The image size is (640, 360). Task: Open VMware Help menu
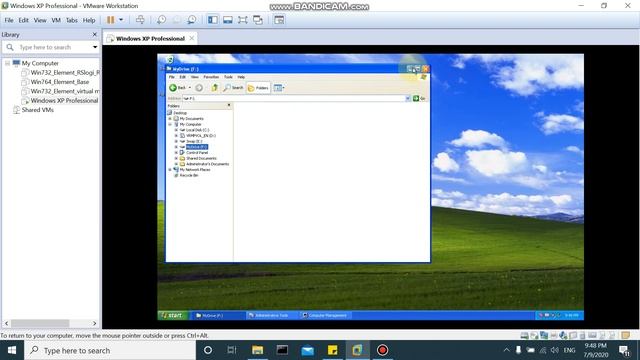89,20
